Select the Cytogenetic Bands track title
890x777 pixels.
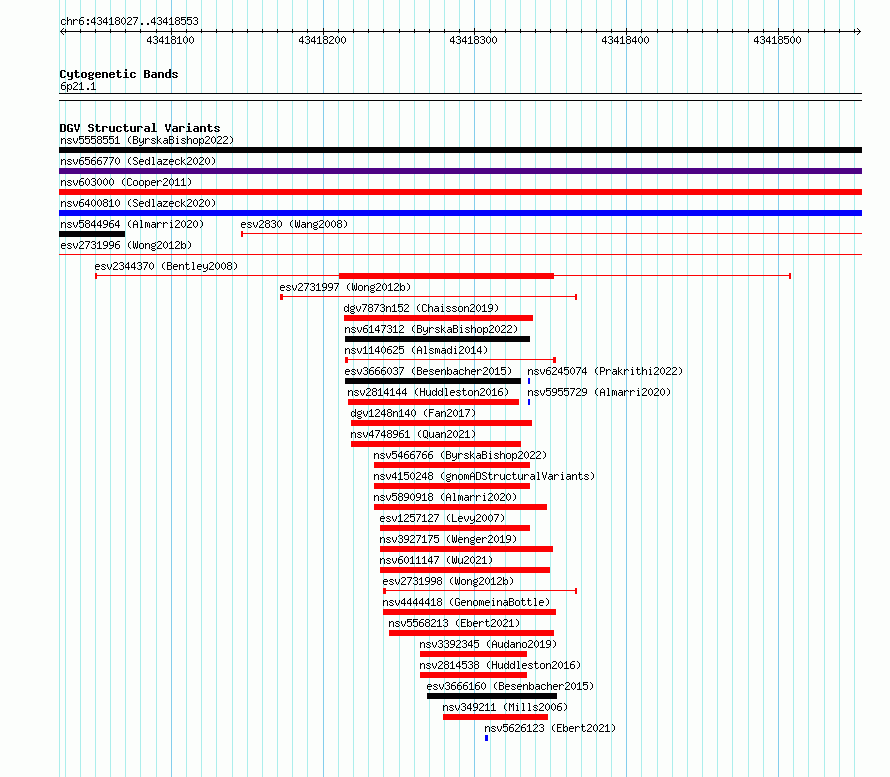tap(119, 74)
